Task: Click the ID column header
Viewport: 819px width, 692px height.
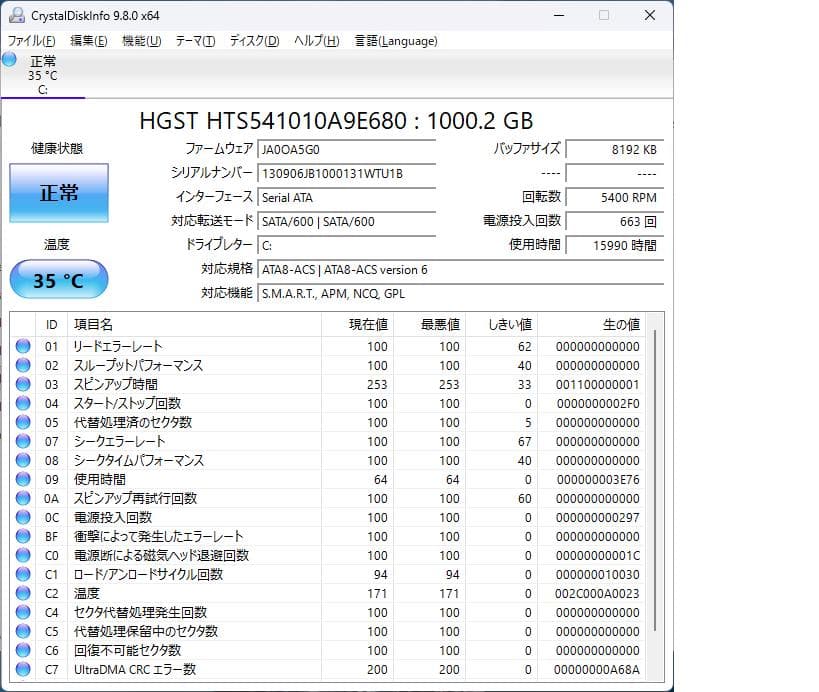Action: 51,325
